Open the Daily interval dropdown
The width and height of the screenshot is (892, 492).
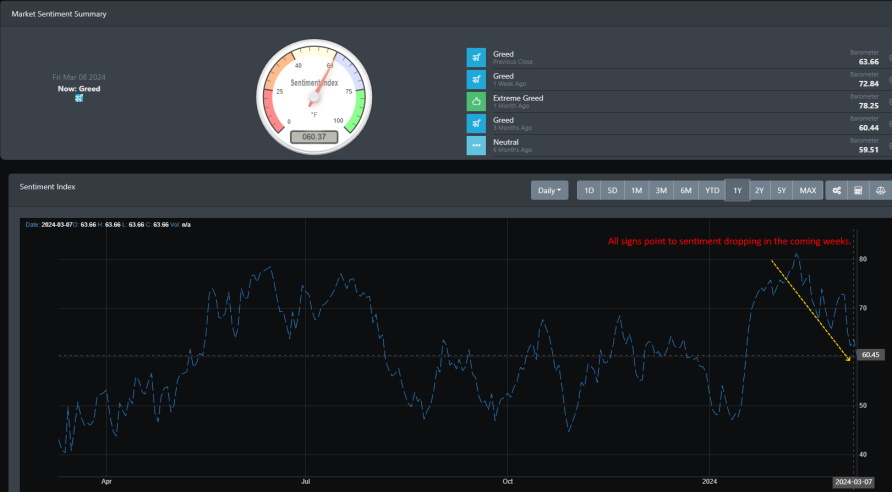(550, 191)
